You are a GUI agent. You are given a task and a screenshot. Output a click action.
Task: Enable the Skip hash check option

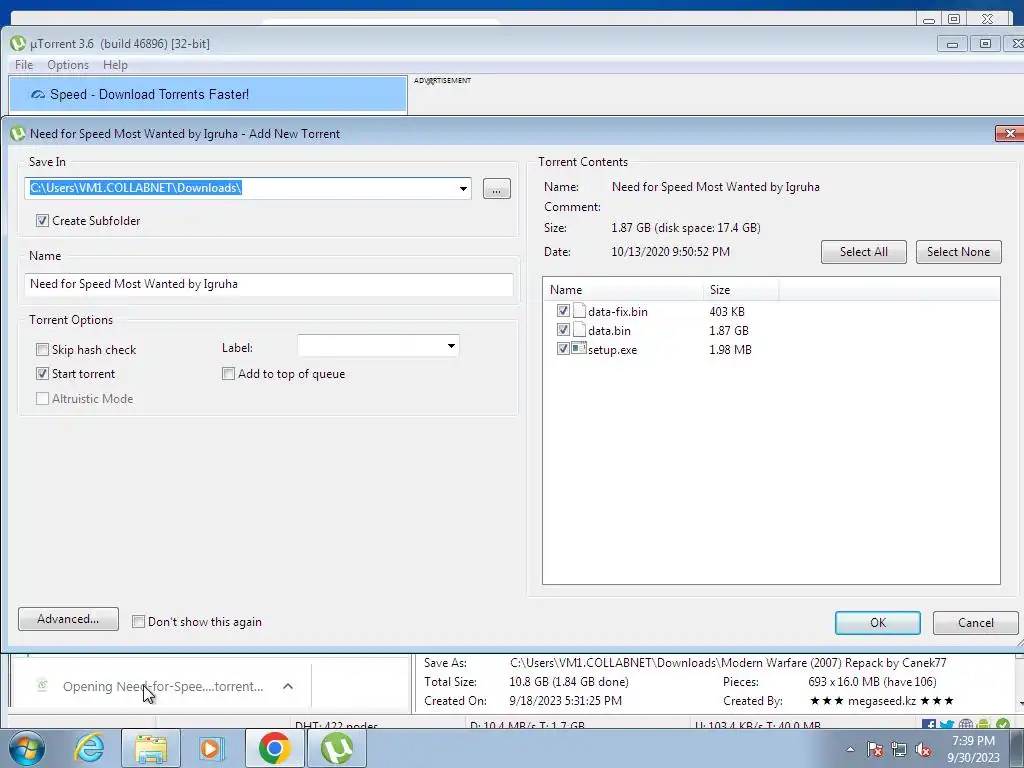[42, 349]
